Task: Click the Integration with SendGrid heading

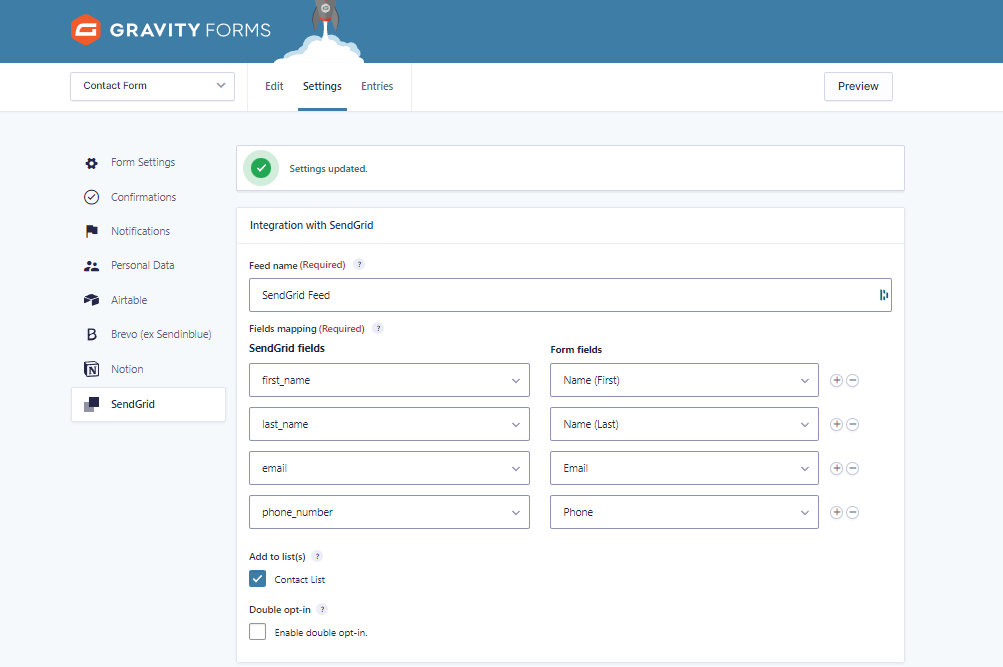Action: tap(312, 225)
